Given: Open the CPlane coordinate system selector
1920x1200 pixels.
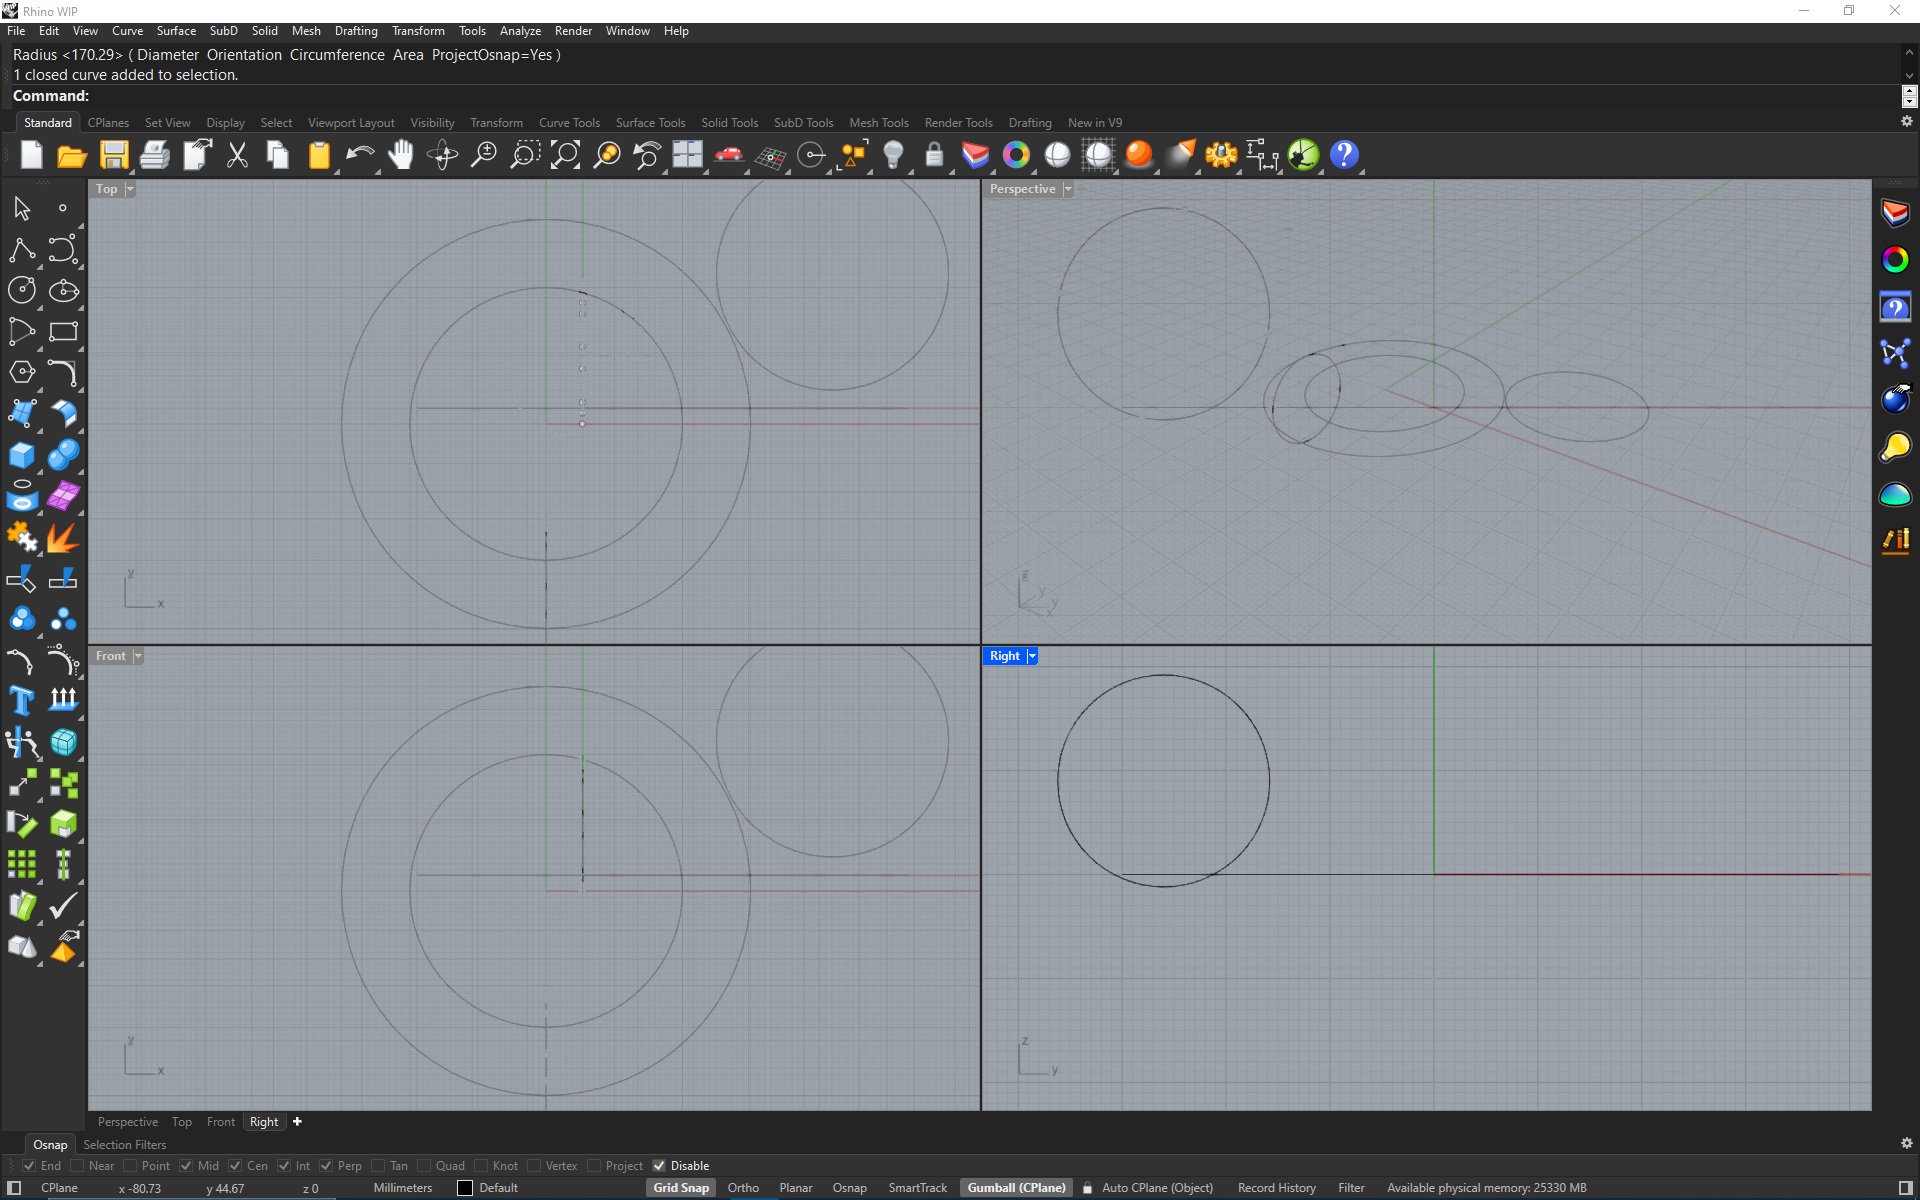Looking at the screenshot, I should pyautogui.click(x=59, y=1188).
